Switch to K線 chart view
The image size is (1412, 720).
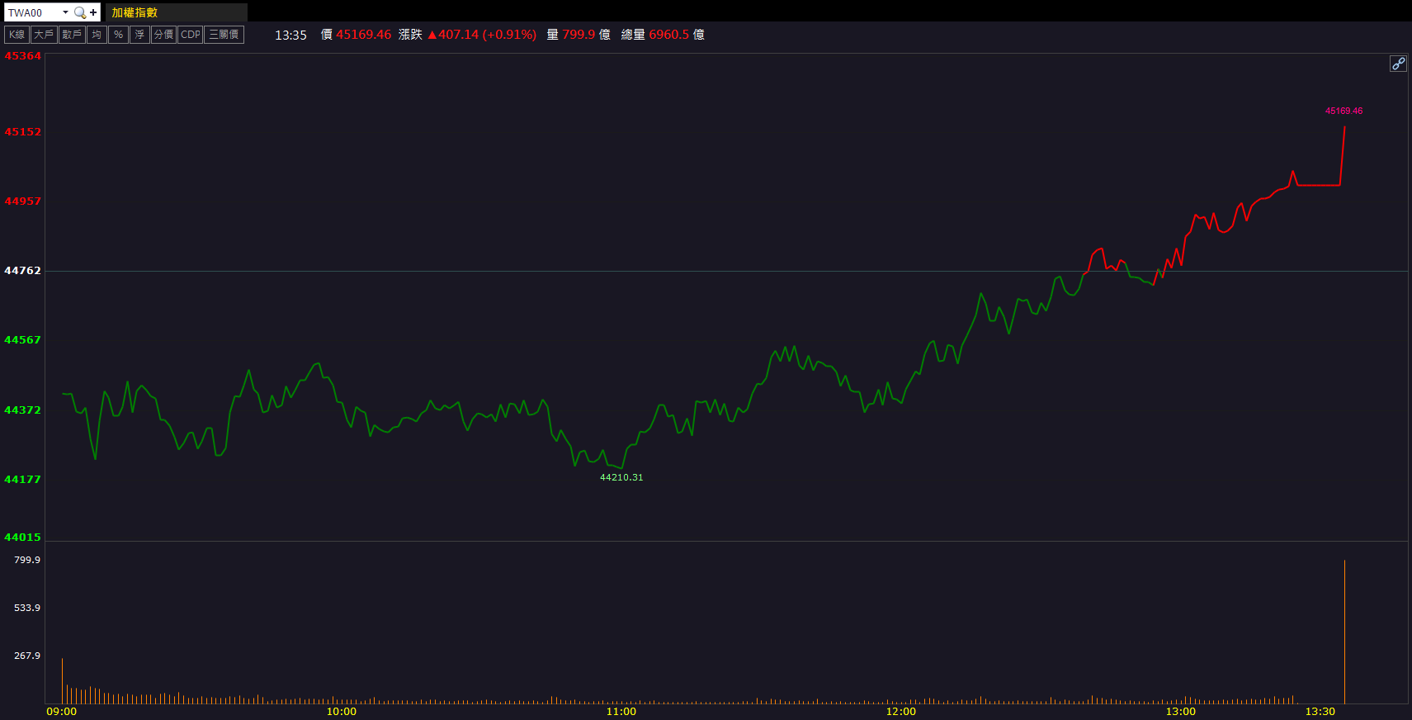pyautogui.click(x=16, y=34)
